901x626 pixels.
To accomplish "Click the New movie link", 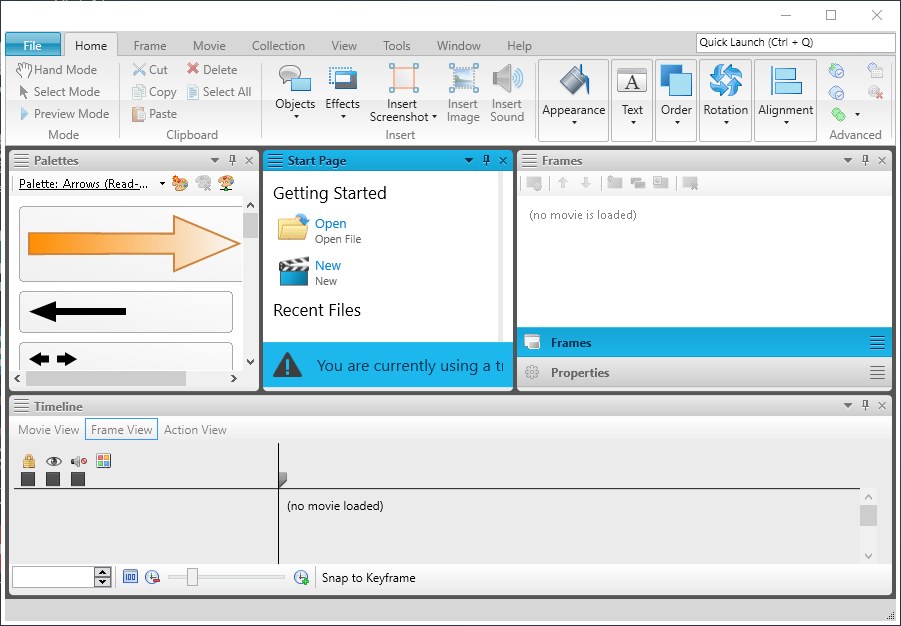I will coord(328,265).
